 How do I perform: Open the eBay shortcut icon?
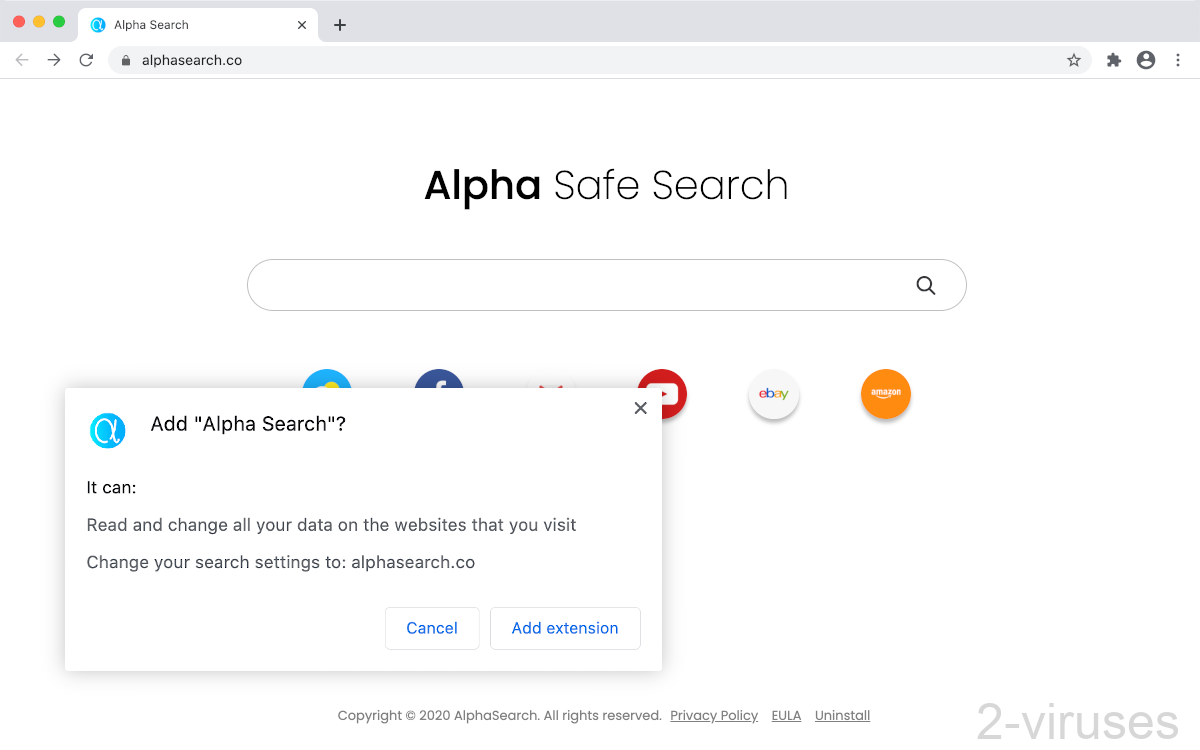tap(774, 395)
